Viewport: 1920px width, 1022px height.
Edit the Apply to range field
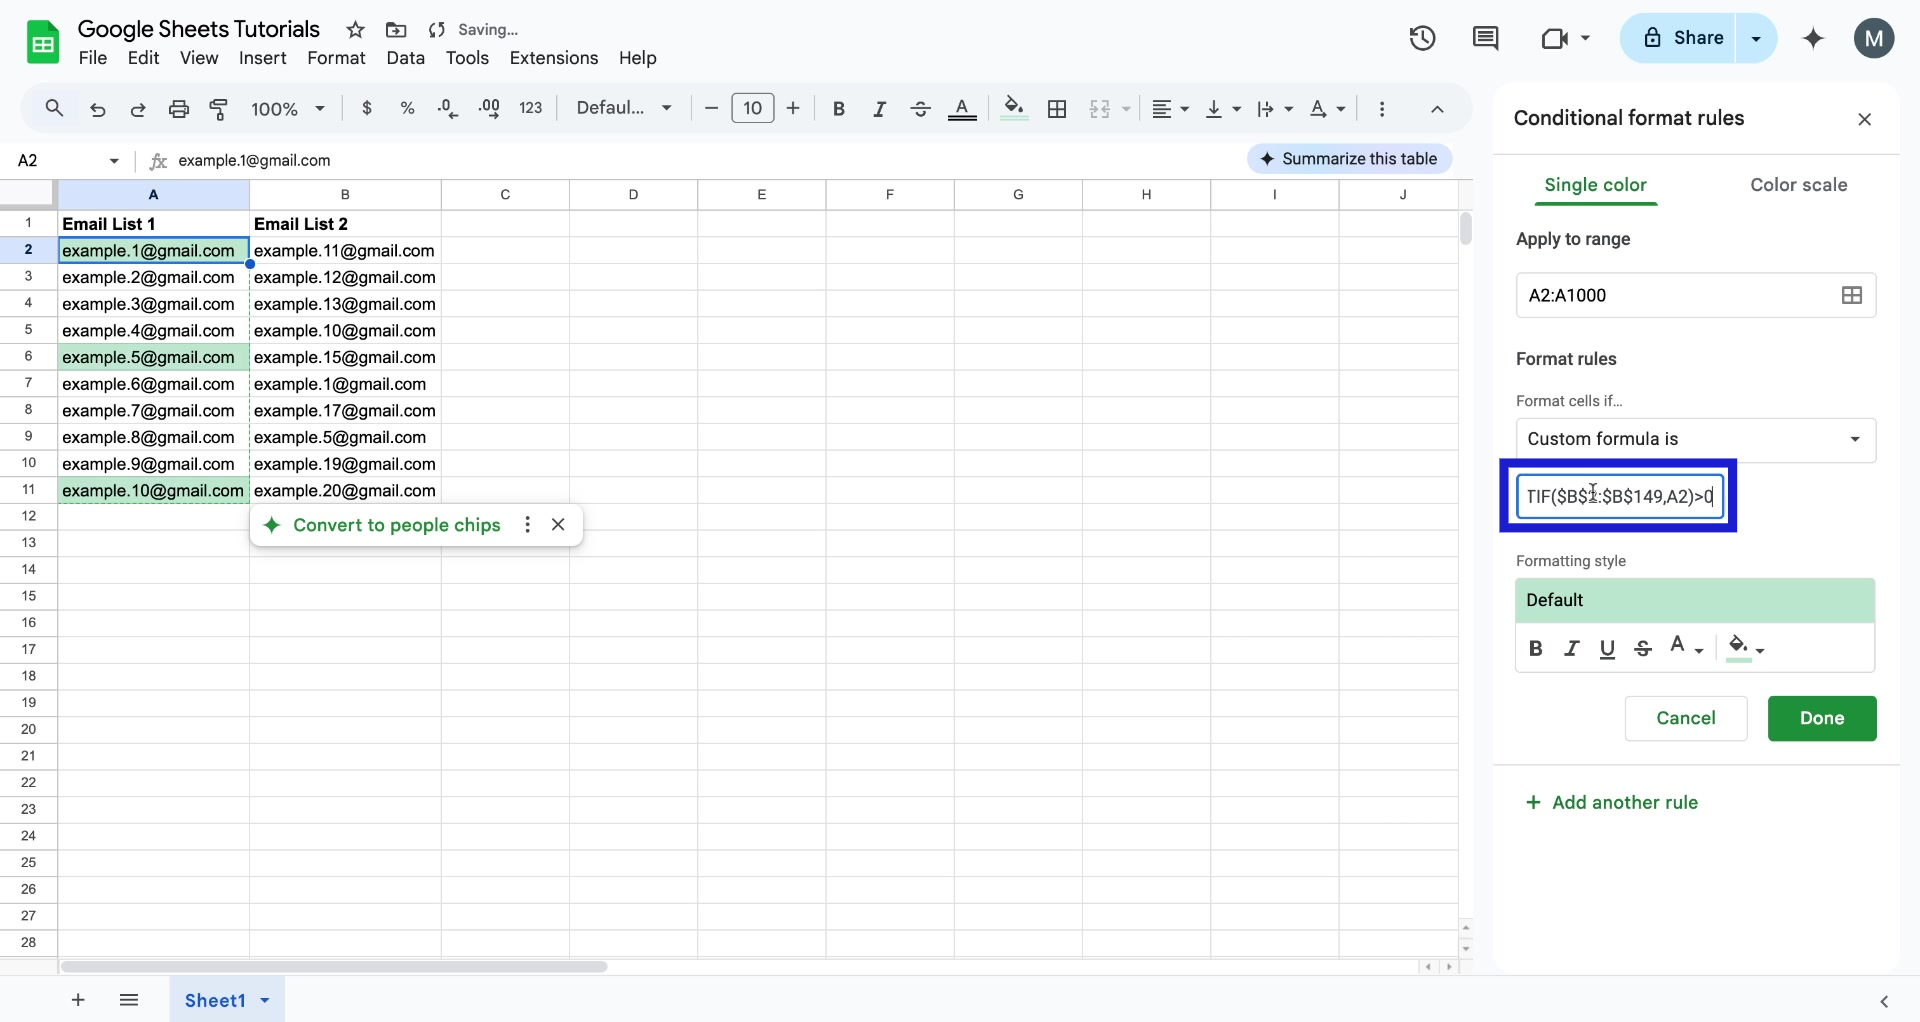[x=1670, y=294]
